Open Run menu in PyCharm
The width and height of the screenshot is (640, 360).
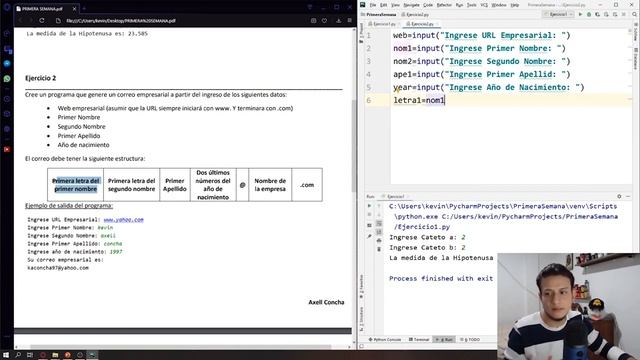point(460,5)
